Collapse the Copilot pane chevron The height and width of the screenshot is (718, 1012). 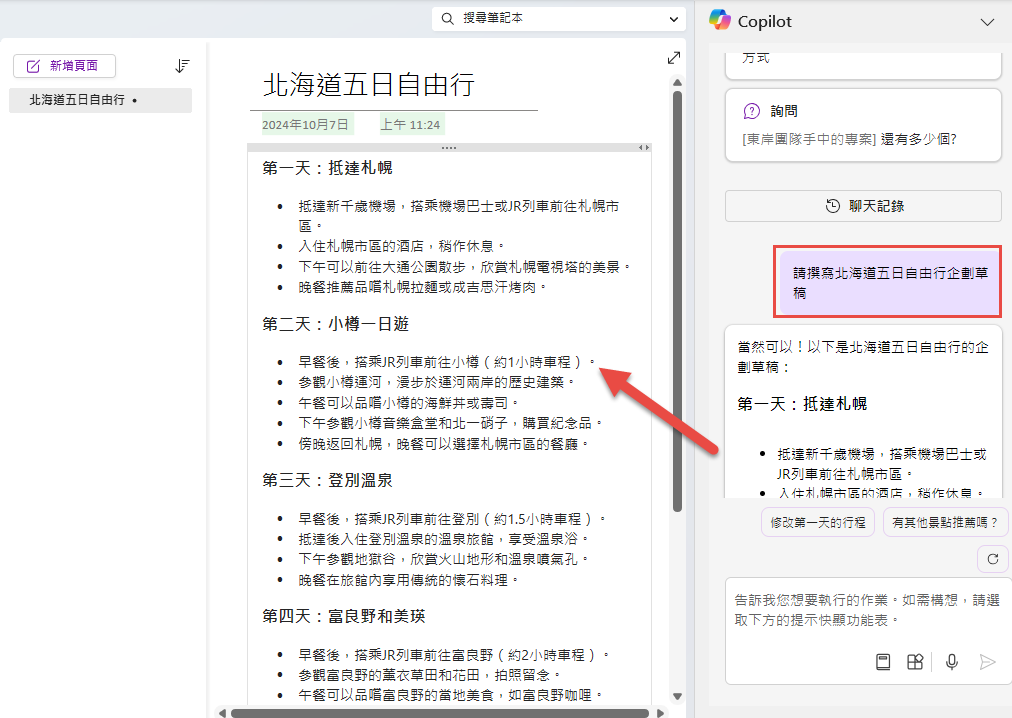[x=987, y=22]
